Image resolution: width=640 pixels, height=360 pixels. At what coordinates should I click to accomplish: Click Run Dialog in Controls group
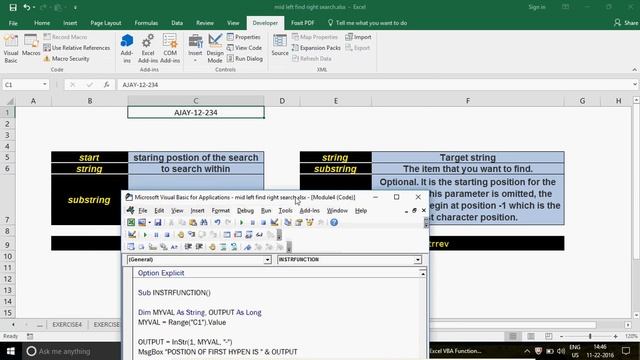click(244, 59)
